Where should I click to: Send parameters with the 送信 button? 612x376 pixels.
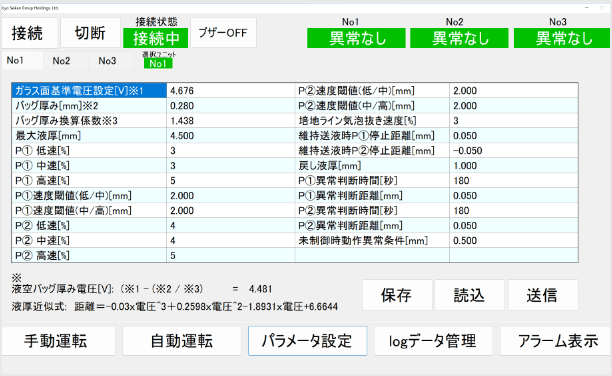pos(543,295)
